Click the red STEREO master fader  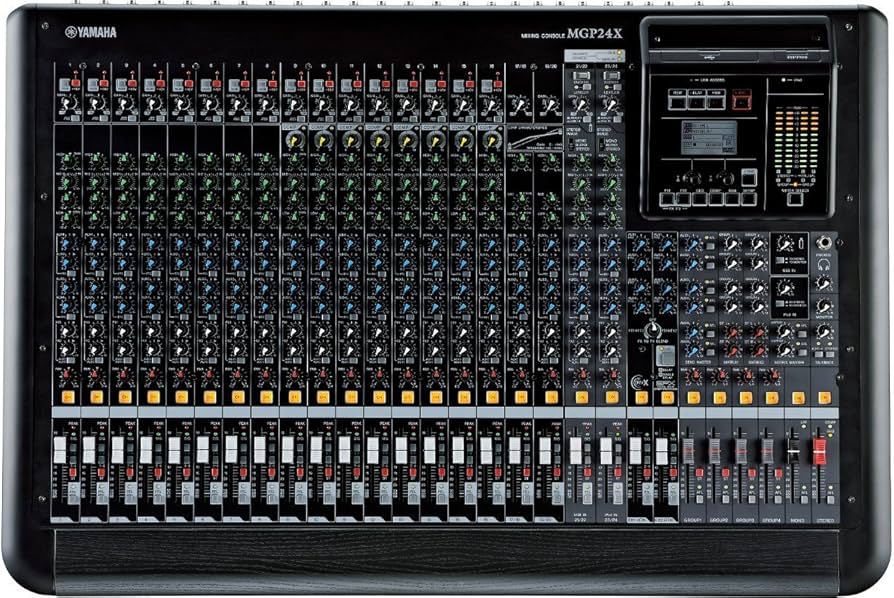pyautogui.click(x=821, y=452)
